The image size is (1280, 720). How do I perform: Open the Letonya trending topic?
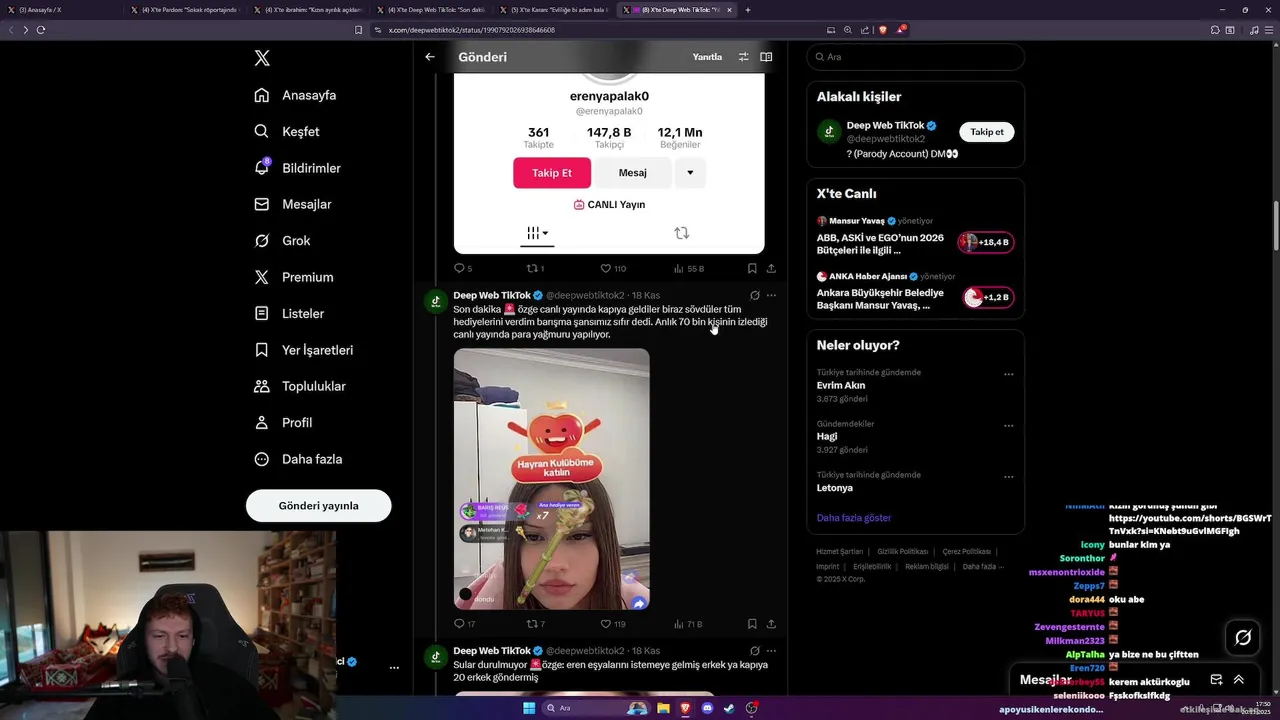point(835,488)
